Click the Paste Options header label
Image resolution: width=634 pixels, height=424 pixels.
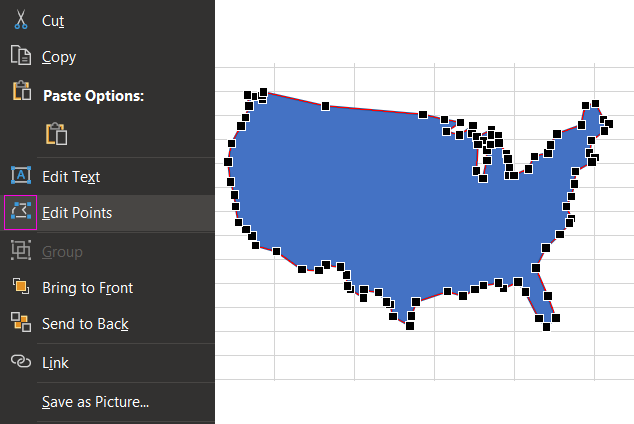(x=93, y=96)
